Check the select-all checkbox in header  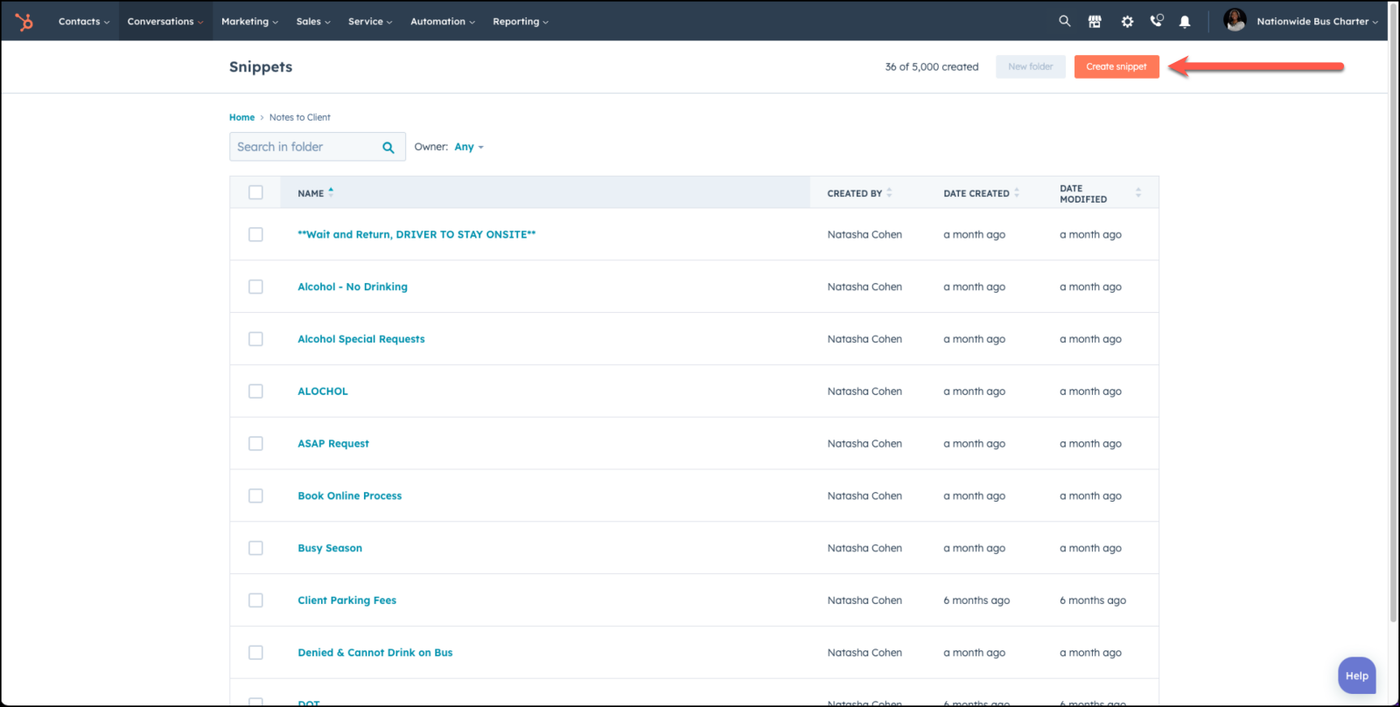[x=256, y=192]
